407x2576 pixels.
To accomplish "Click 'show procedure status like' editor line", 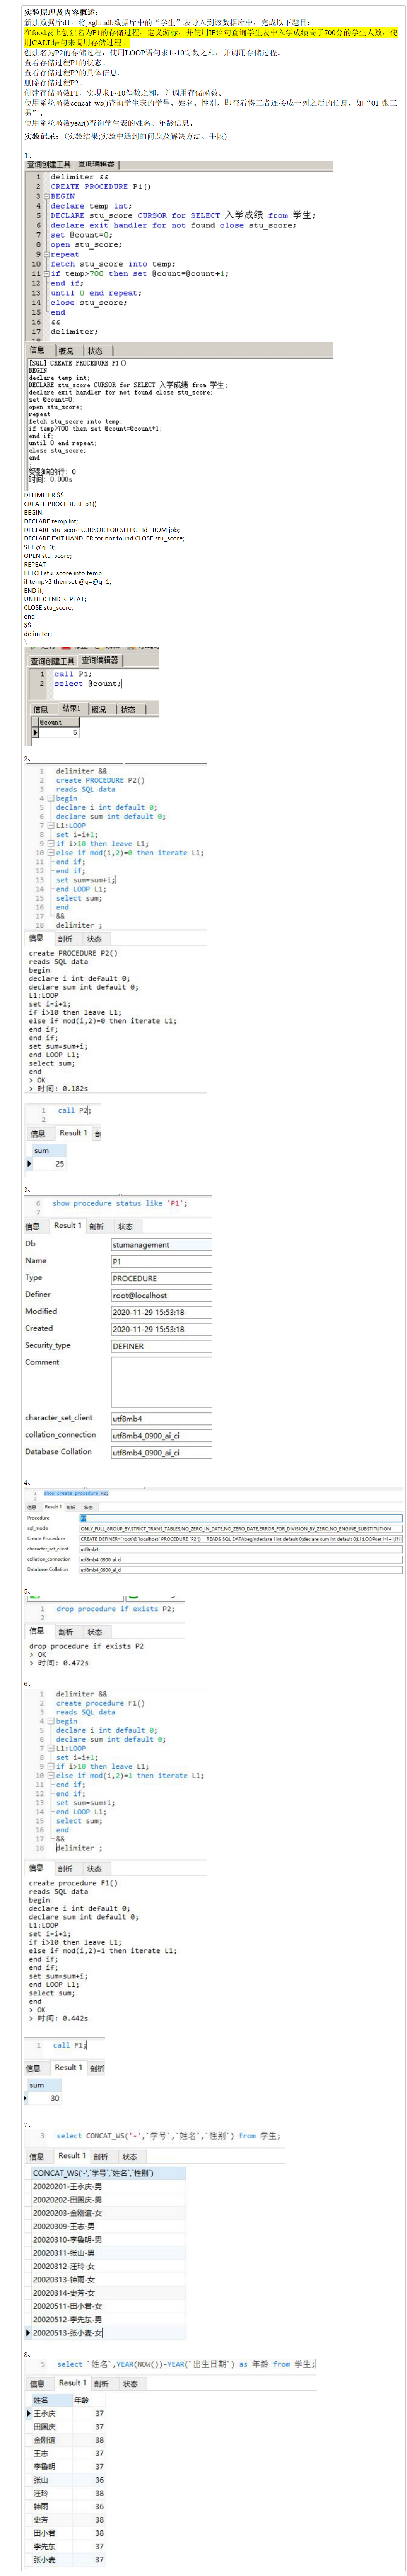I will point(119,1203).
